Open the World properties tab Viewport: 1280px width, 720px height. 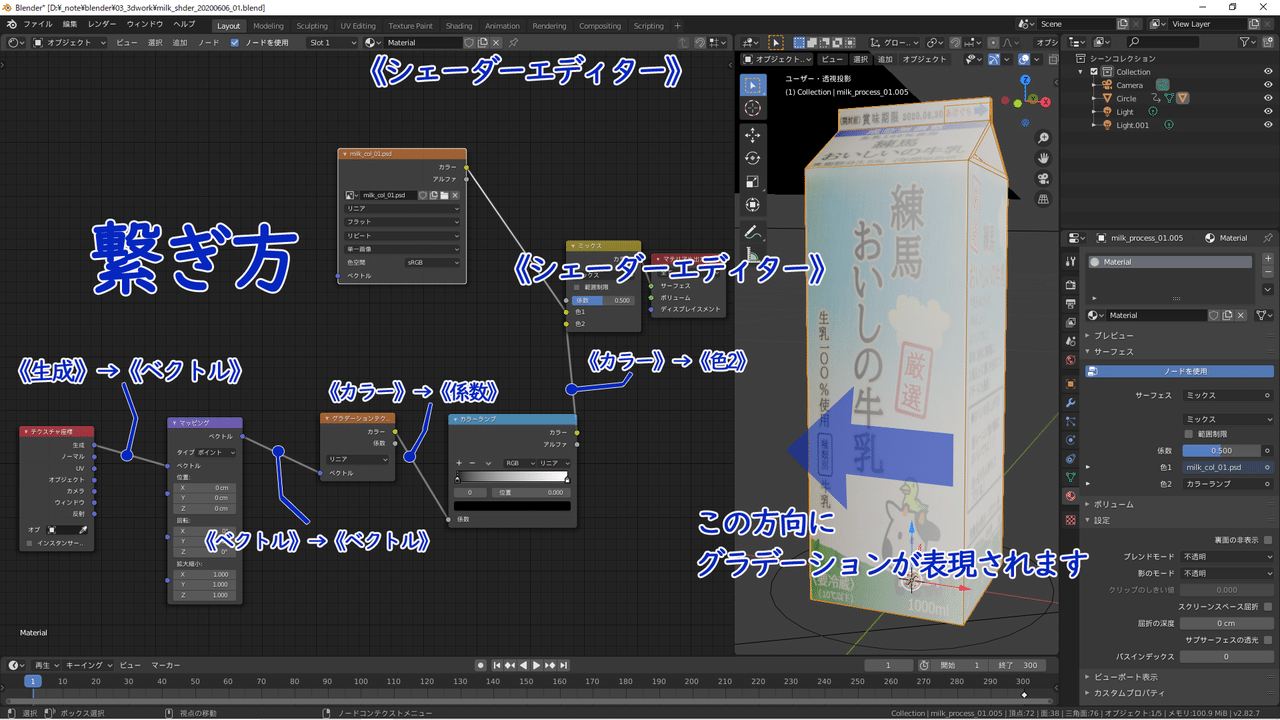click(1070, 360)
